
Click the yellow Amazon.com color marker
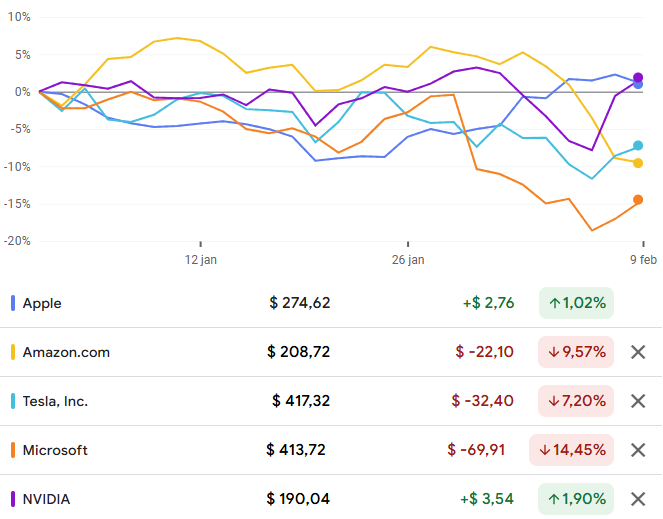click(x=13, y=352)
